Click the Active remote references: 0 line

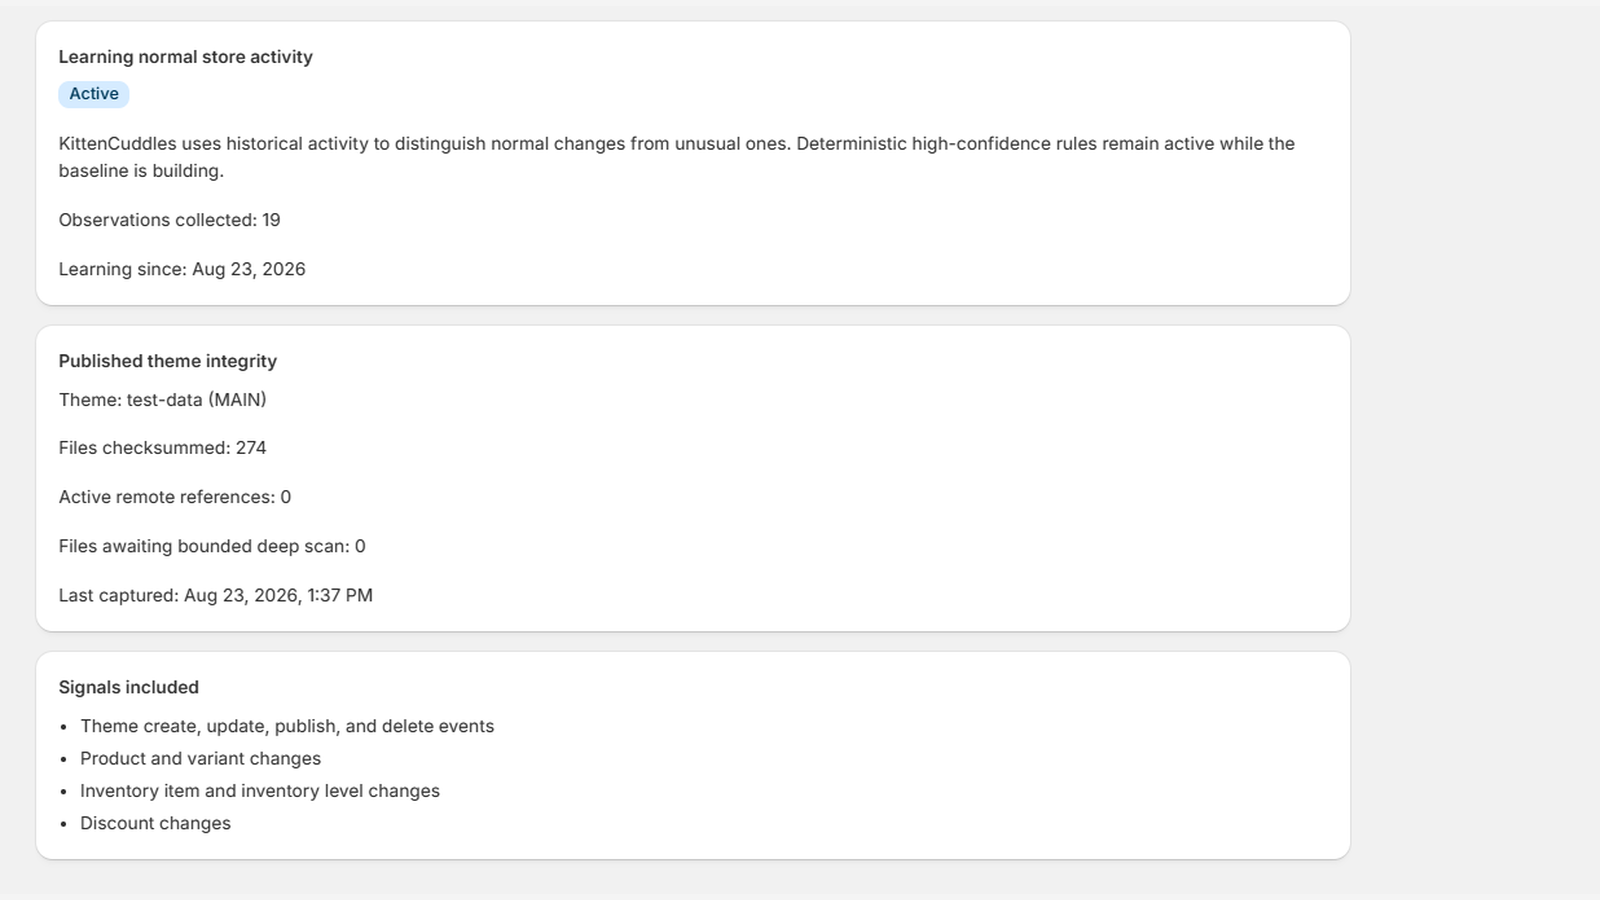click(175, 497)
